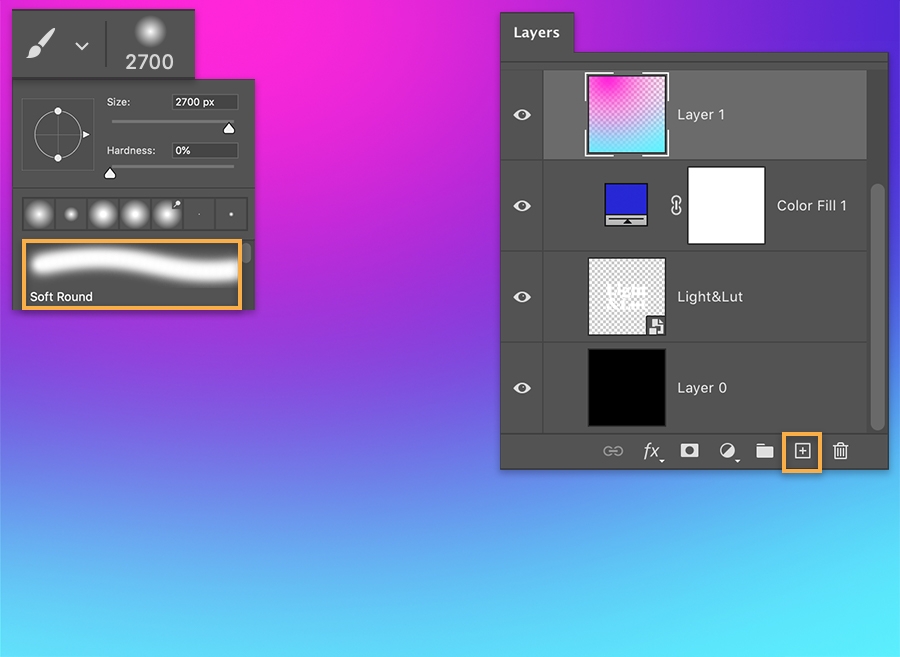Image resolution: width=900 pixels, height=657 pixels.
Task: Open the fx layer styles menu
Action: 652,451
